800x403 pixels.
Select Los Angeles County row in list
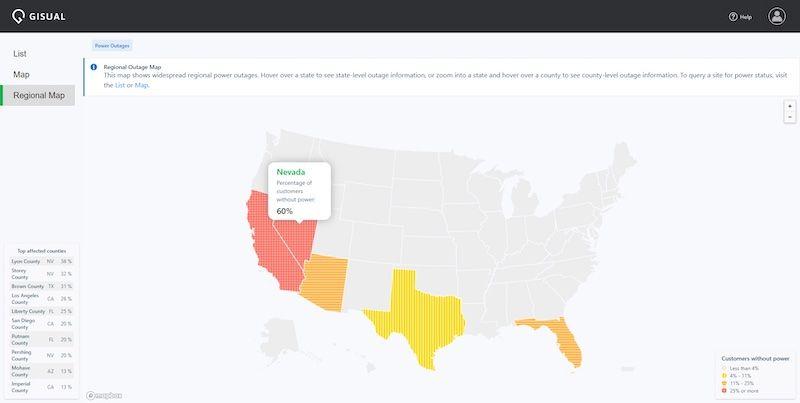tap(42, 299)
